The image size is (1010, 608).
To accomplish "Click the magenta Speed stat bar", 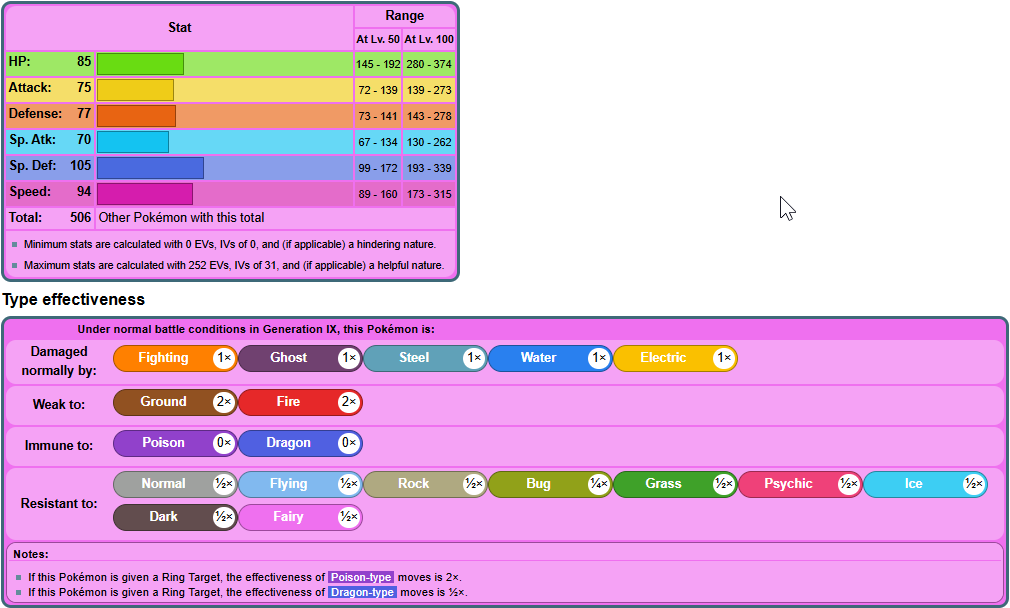I will (x=145, y=194).
